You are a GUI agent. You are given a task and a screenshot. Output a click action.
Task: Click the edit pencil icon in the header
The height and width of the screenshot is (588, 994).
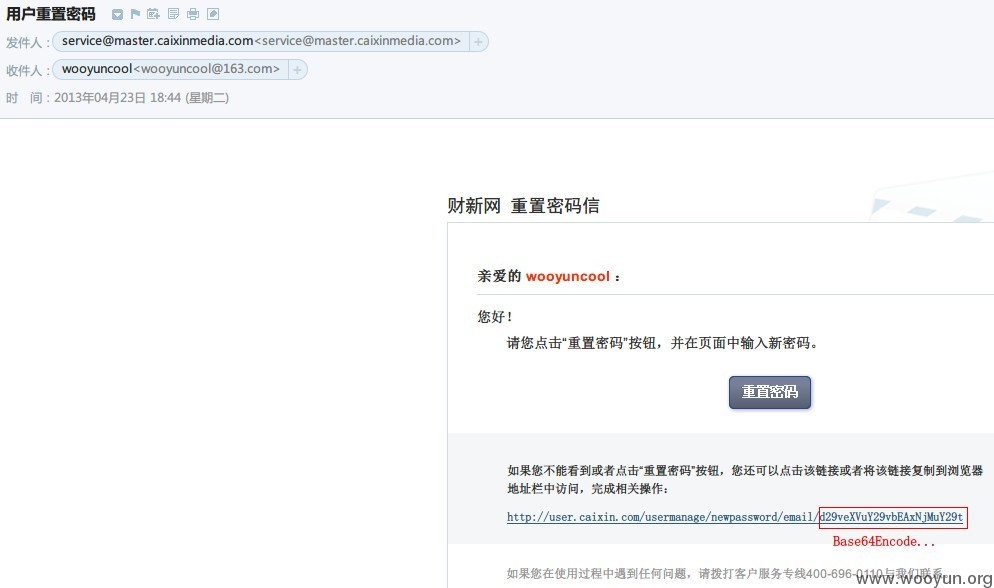(x=213, y=13)
